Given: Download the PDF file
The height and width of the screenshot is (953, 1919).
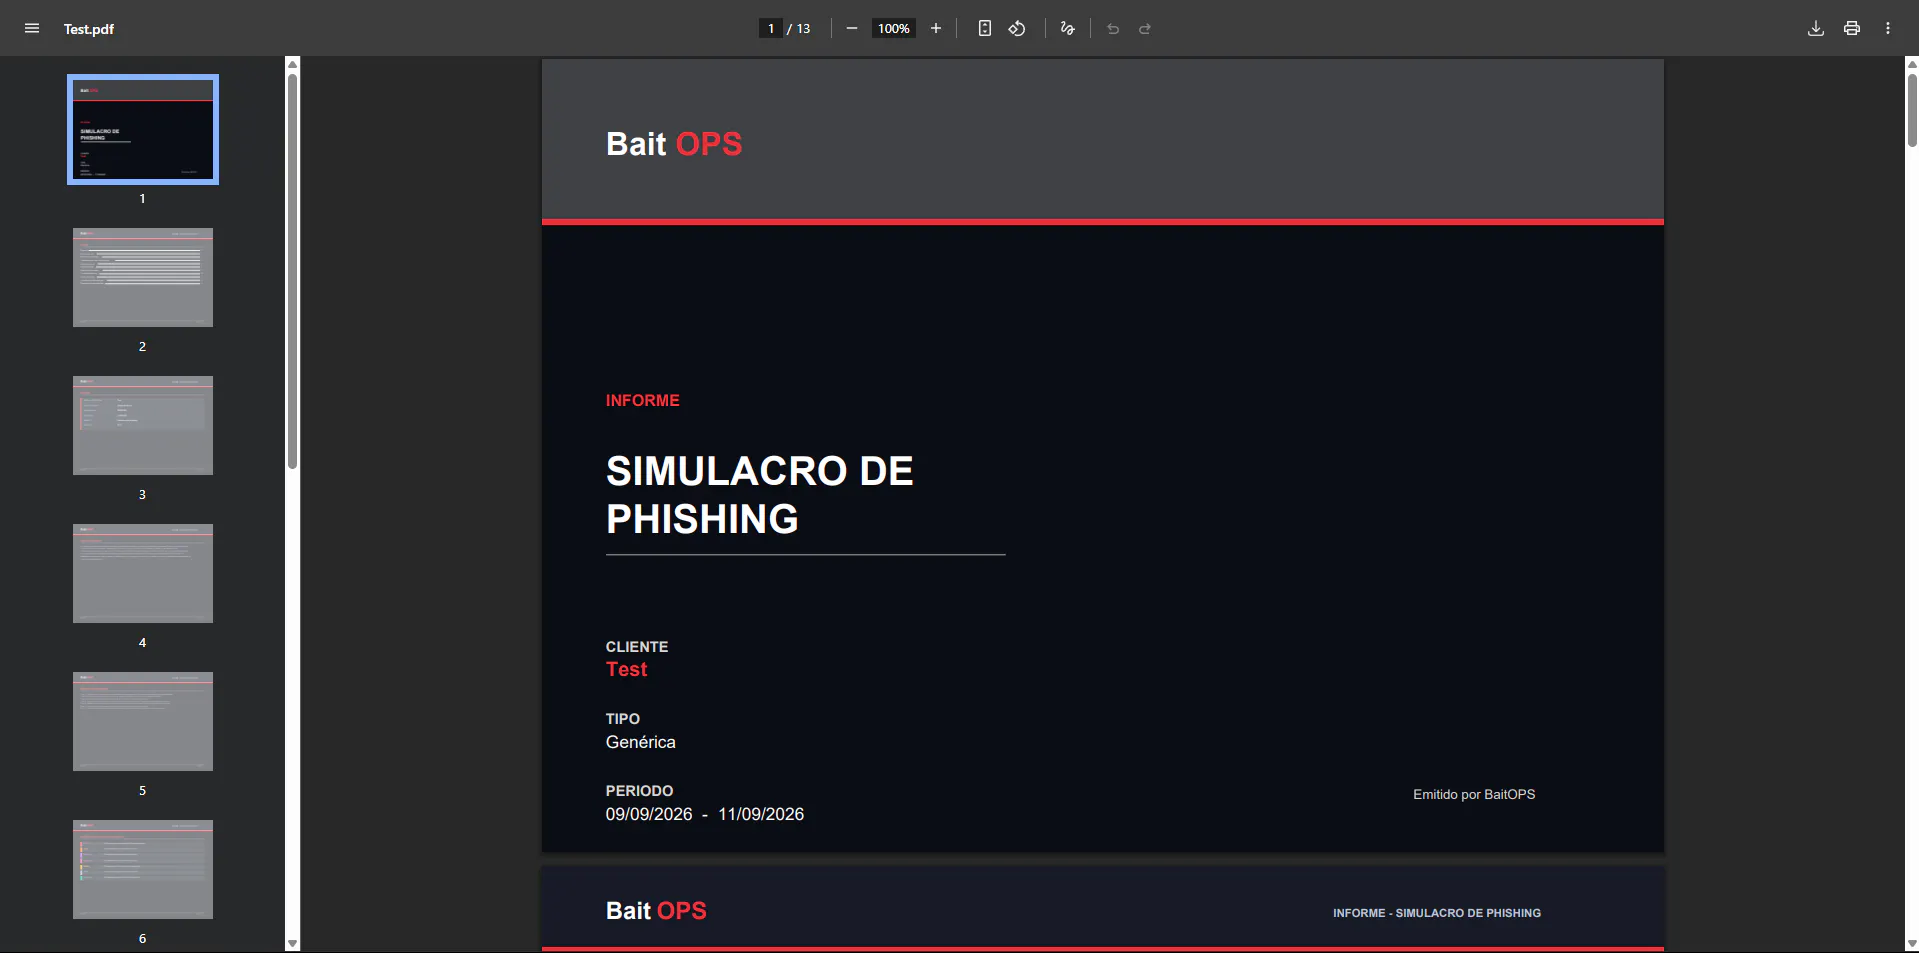Looking at the screenshot, I should (1816, 28).
